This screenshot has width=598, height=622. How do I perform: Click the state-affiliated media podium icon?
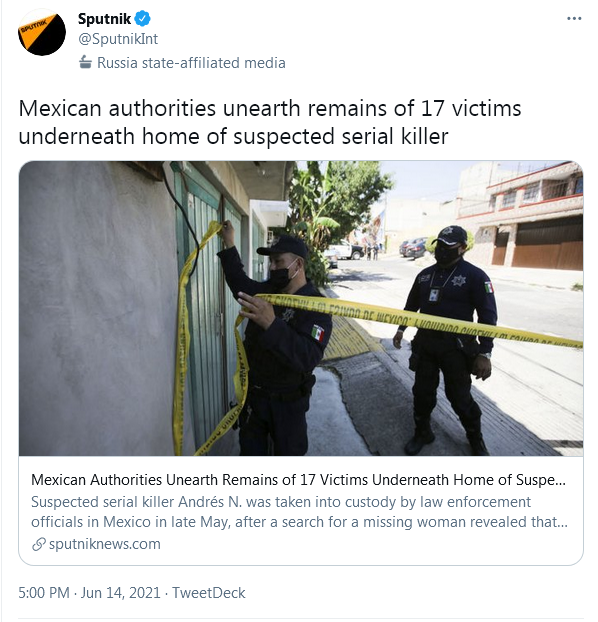[85, 62]
